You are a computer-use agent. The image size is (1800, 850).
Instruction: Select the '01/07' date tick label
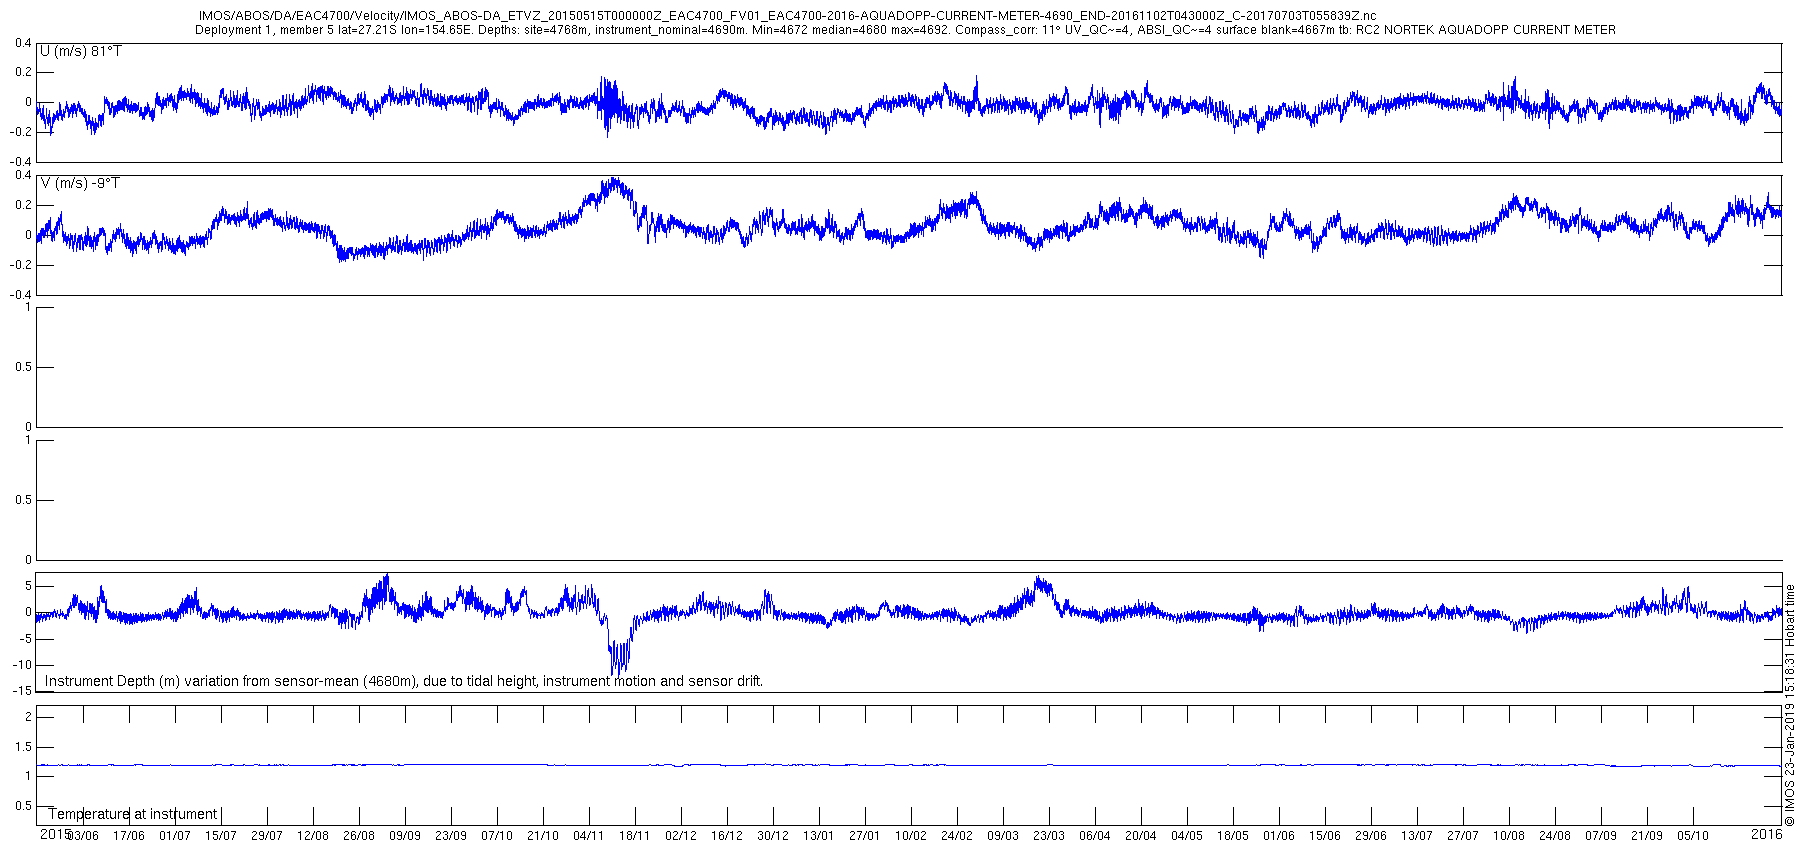click(x=175, y=836)
